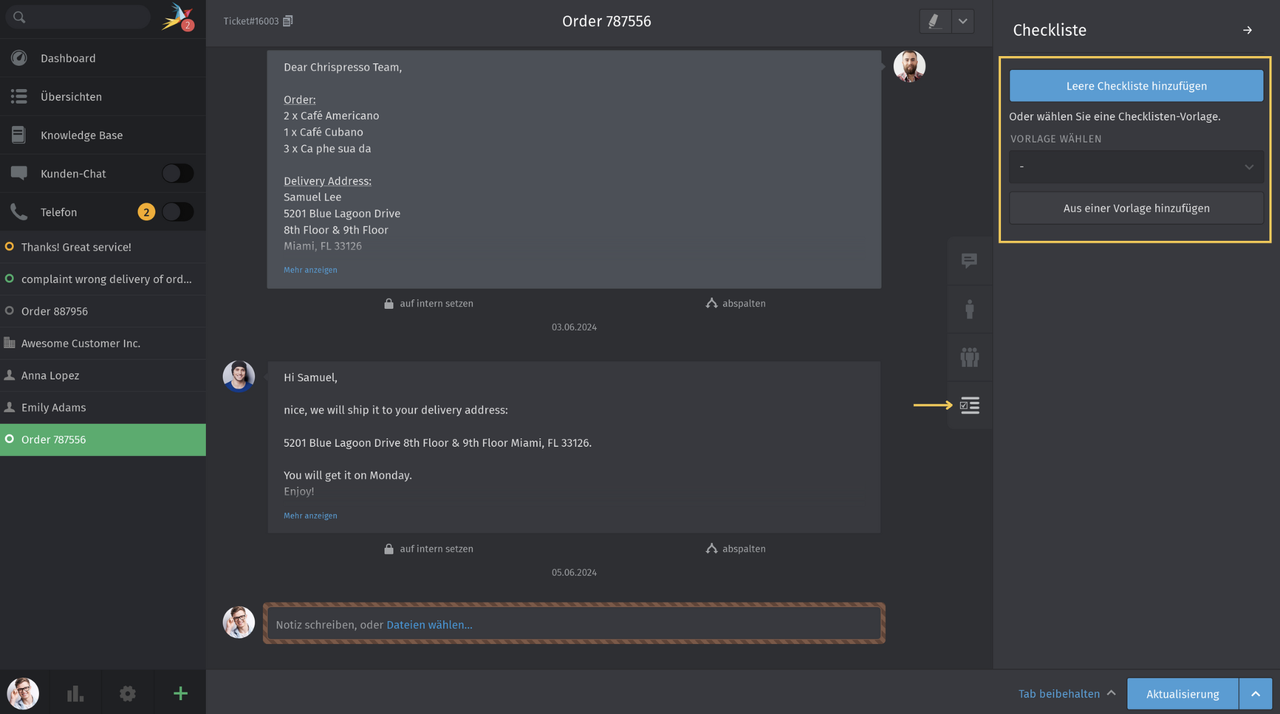Open the ticket conversation sidebar tab
The height and width of the screenshot is (714, 1280).
pyautogui.click(x=968, y=260)
